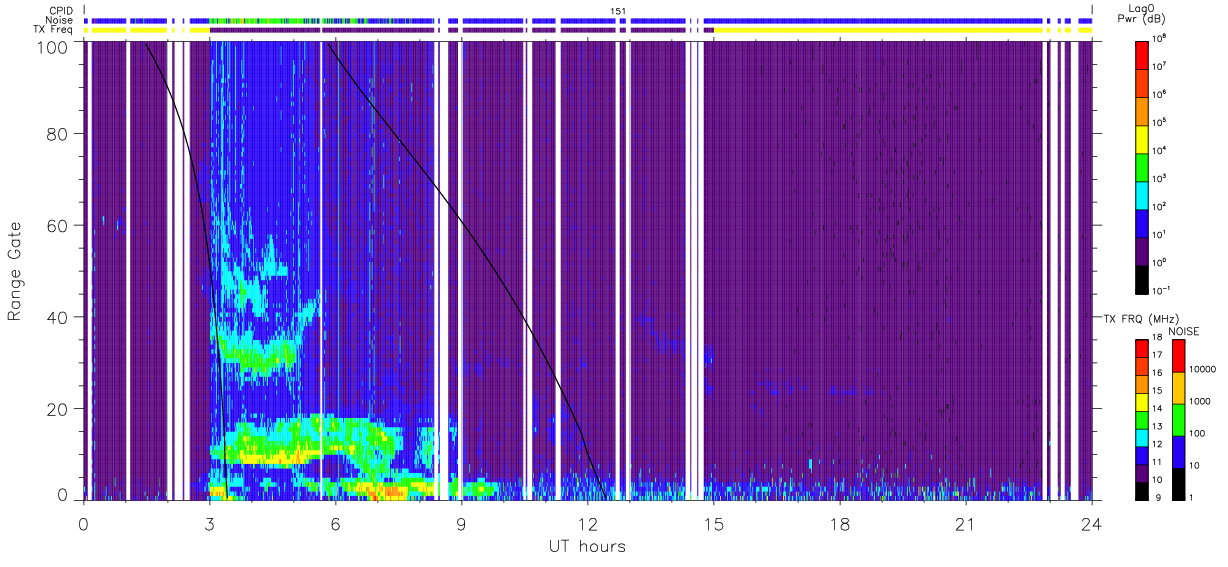Viewport: 1228px width, 567px height.
Task: Select the yellow 14–15 MHz TX FRQ swatch
Action: click(1143, 400)
